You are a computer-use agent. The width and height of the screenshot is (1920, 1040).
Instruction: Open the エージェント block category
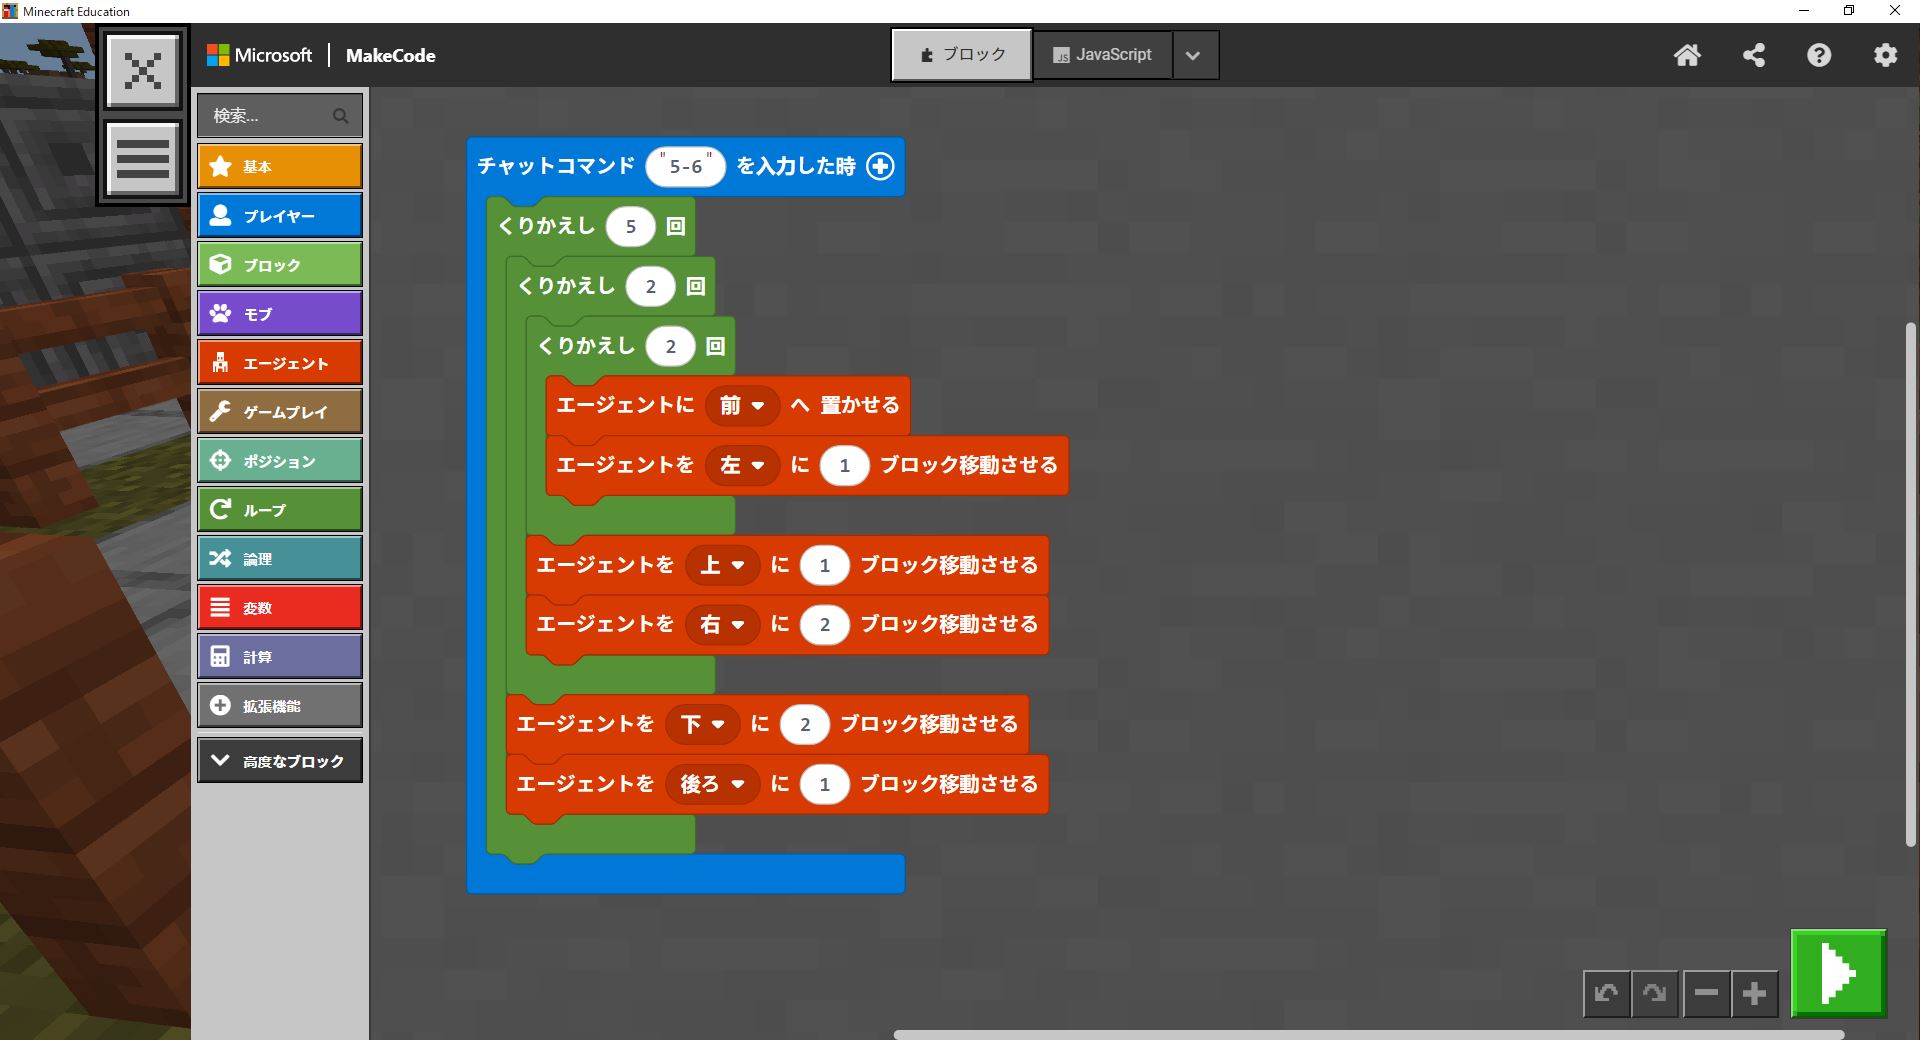[x=279, y=363]
